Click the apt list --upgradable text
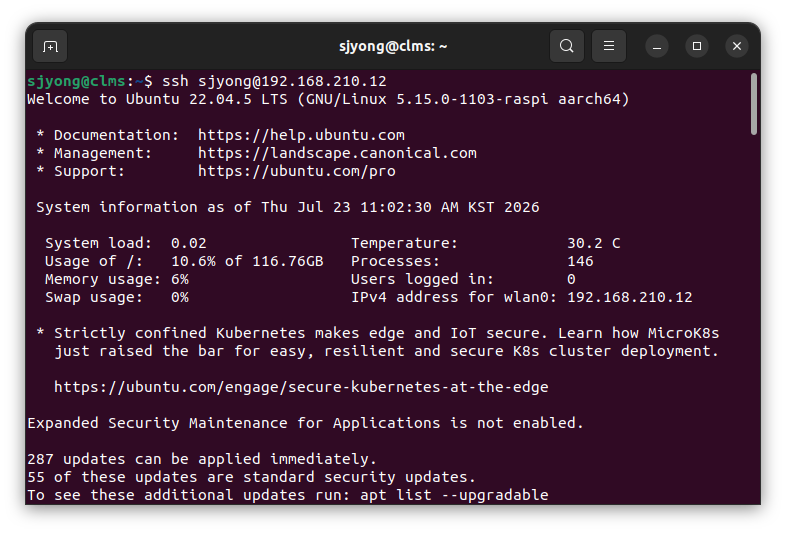The image size is (786, 533). tap(454, 495)
